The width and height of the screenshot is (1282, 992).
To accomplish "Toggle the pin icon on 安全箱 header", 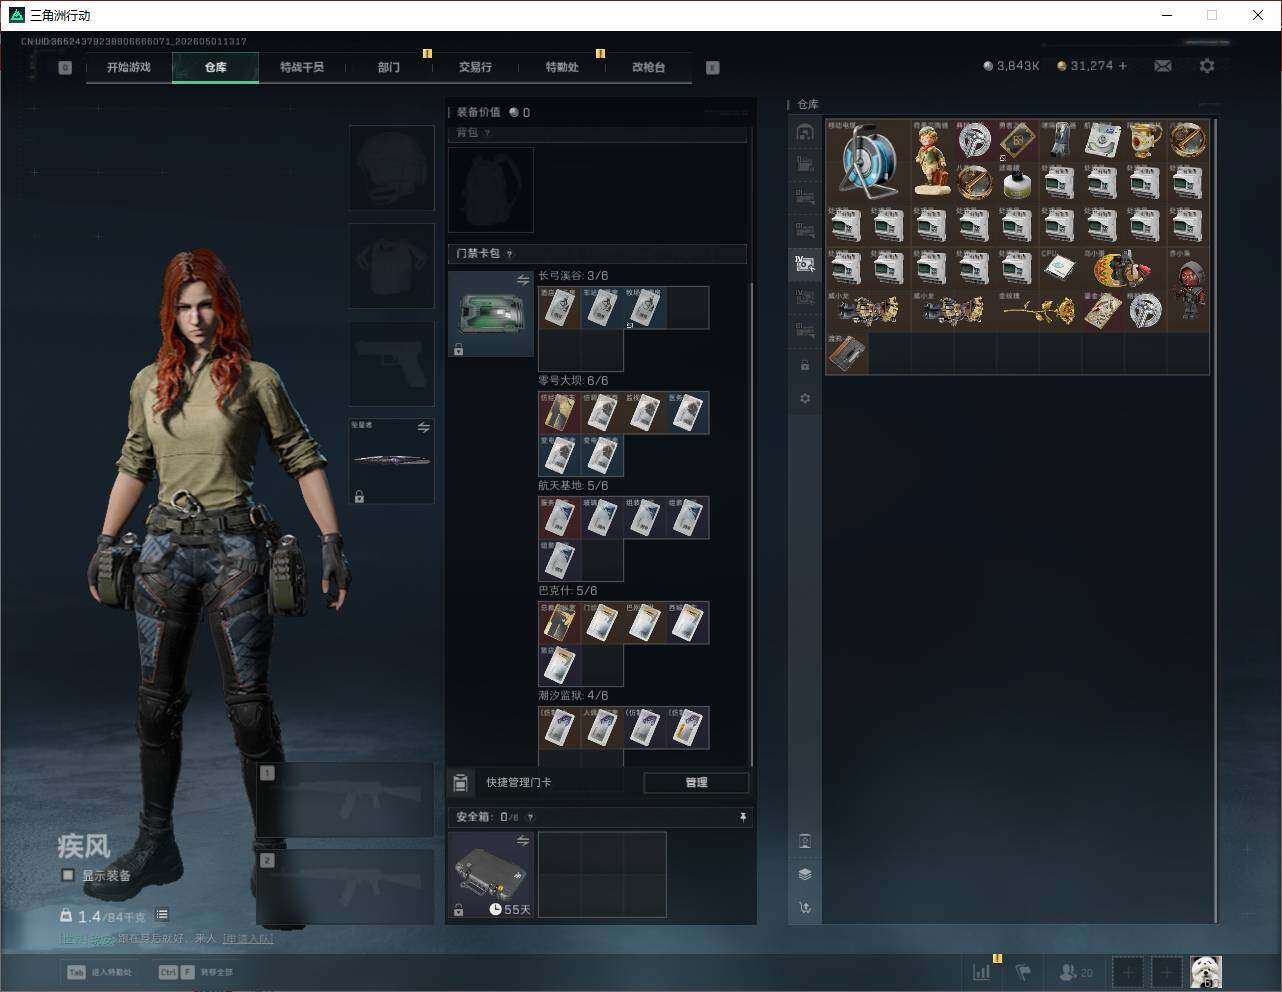I will coord(742,817).
